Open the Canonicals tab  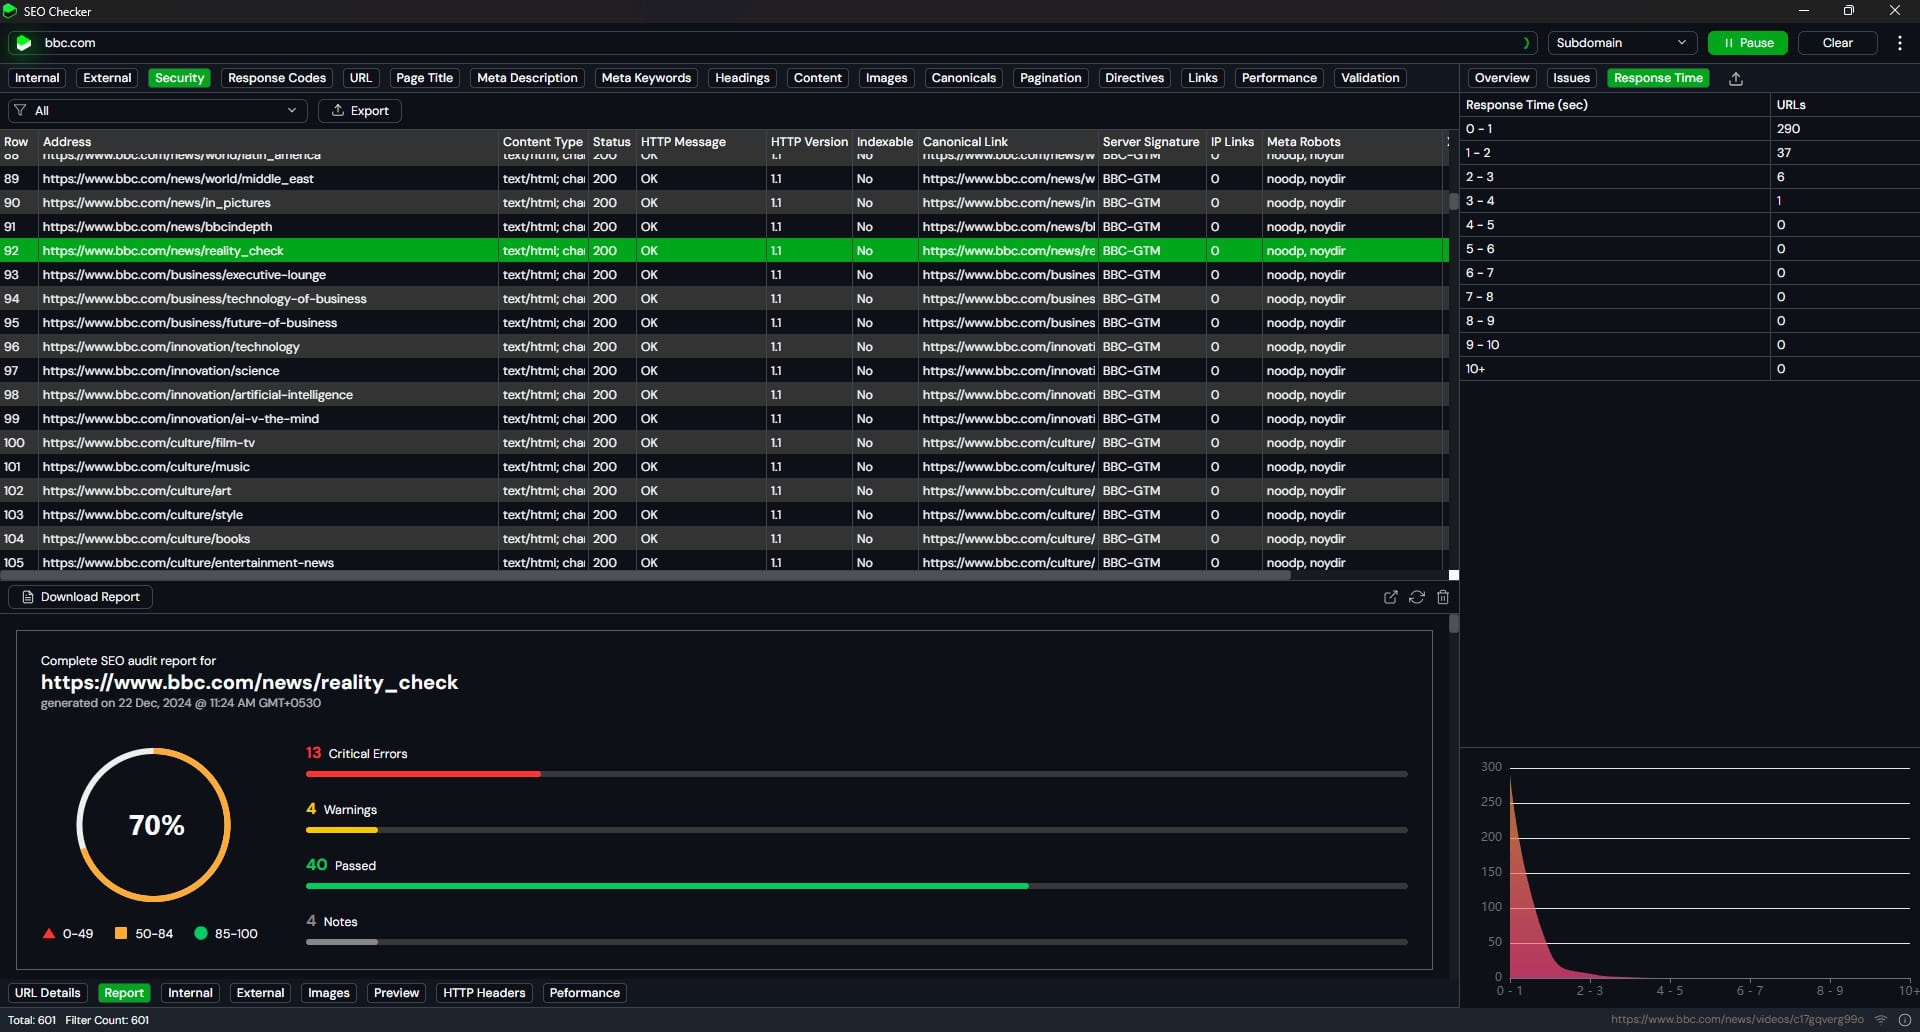[x=963, y=78]
